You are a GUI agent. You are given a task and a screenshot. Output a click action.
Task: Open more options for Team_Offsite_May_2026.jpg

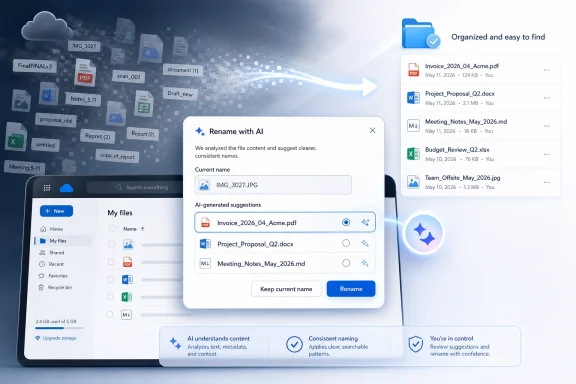[x=546, y=182]
